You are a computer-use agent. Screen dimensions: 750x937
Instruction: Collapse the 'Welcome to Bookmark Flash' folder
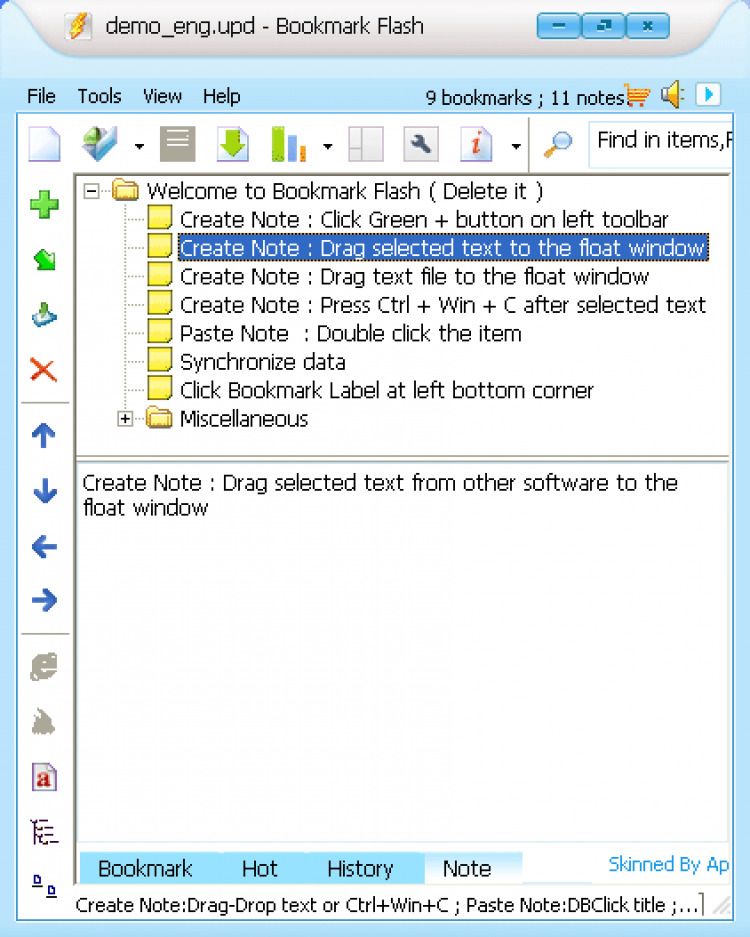click(x=91, y=191)
